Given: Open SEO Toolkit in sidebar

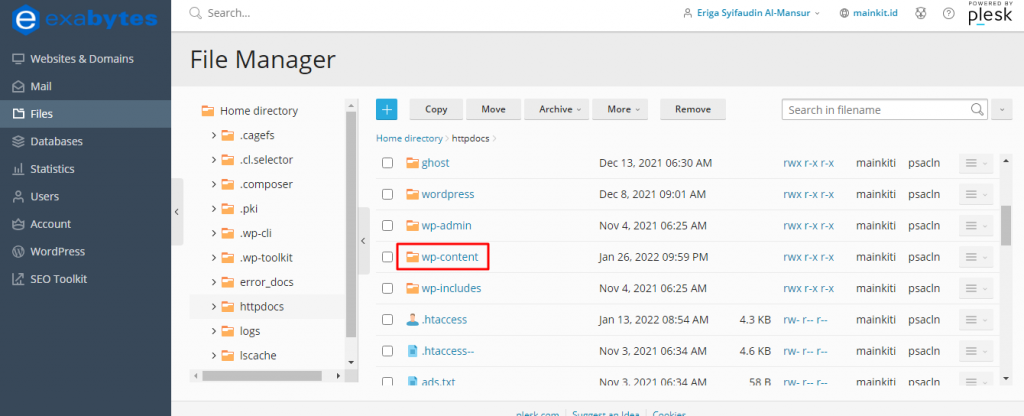Looking at the screenshot, I should tap(86, 279).
